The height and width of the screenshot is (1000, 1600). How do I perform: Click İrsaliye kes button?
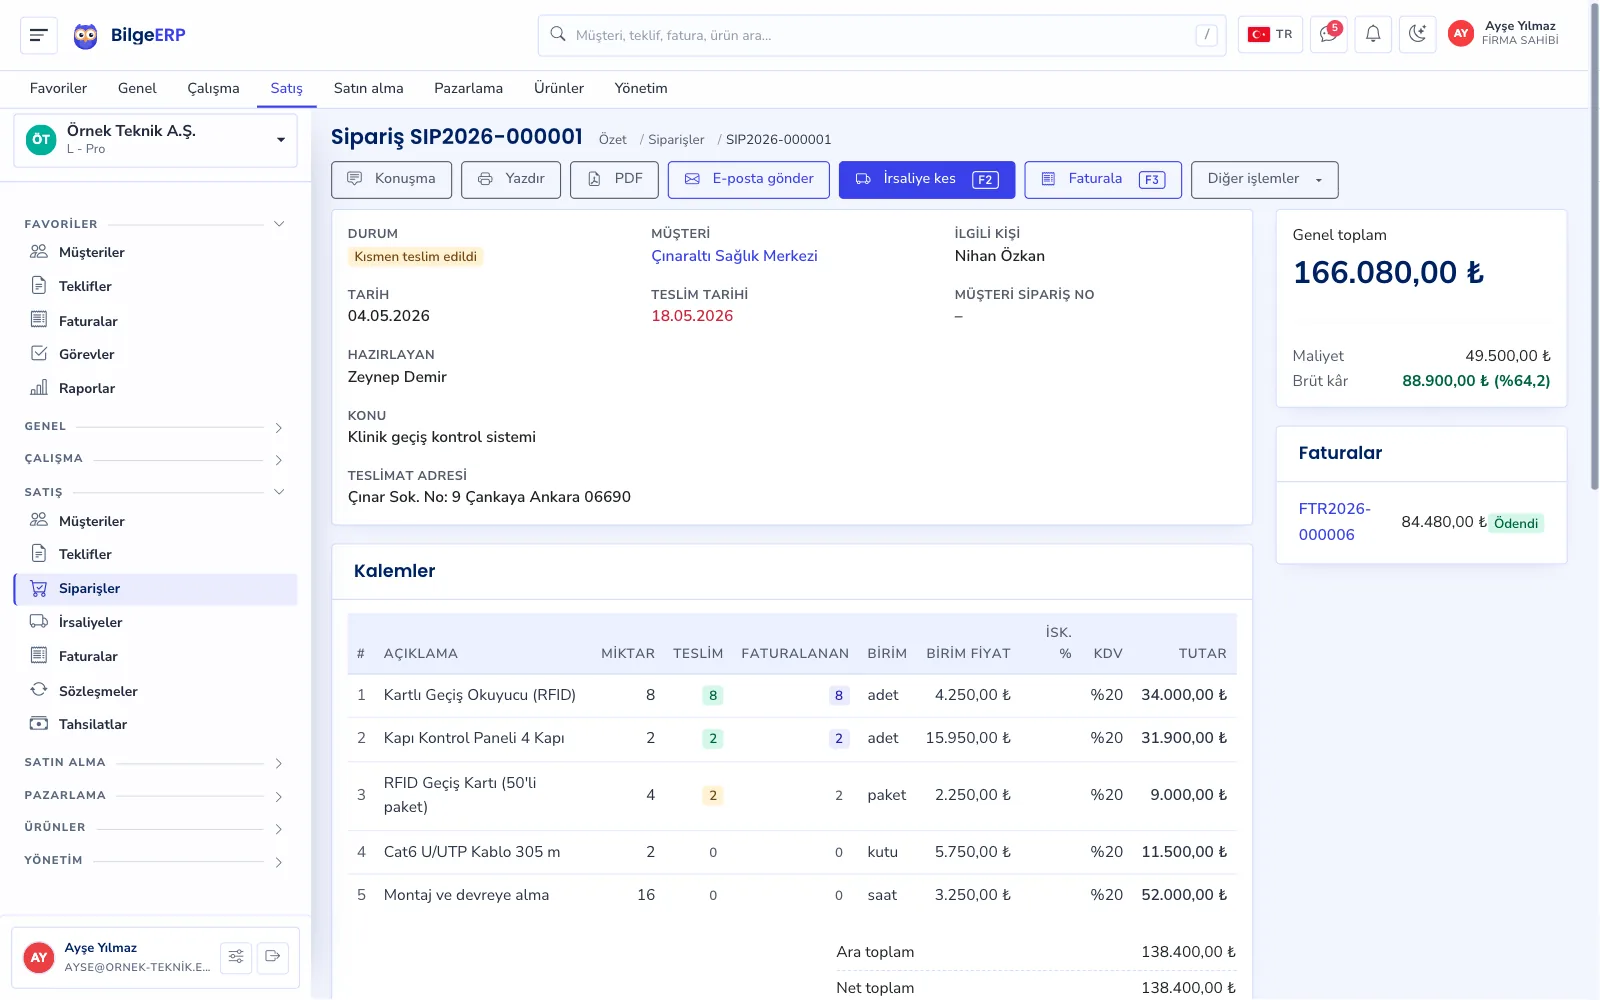(x=927, y=180)
